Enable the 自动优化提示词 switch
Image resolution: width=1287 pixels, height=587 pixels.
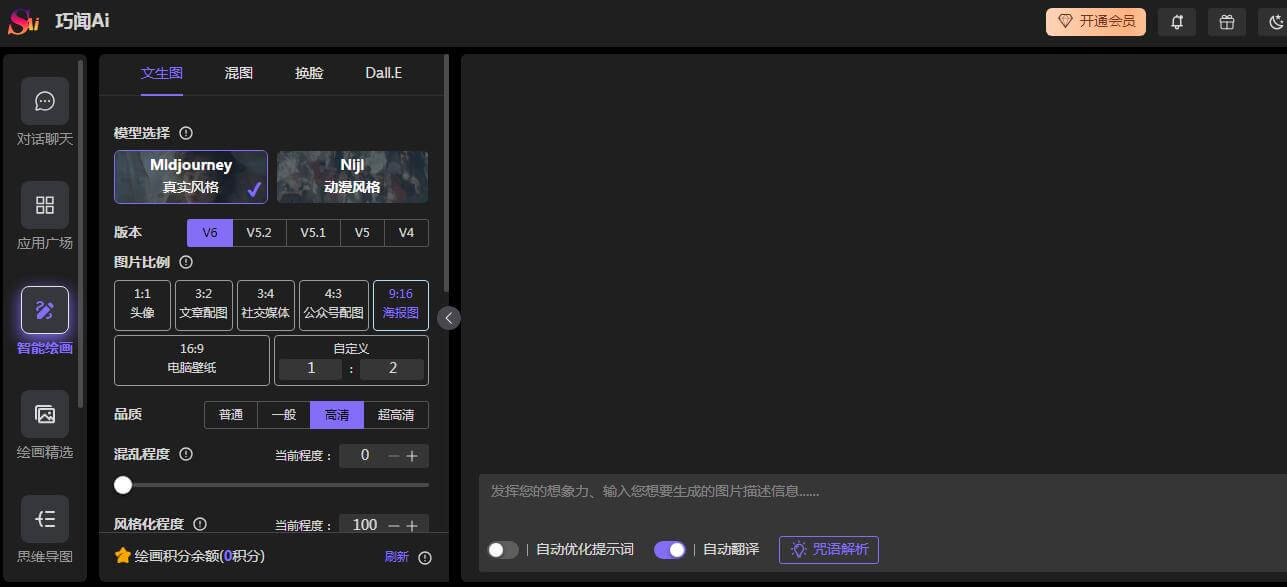click(503, 550)
